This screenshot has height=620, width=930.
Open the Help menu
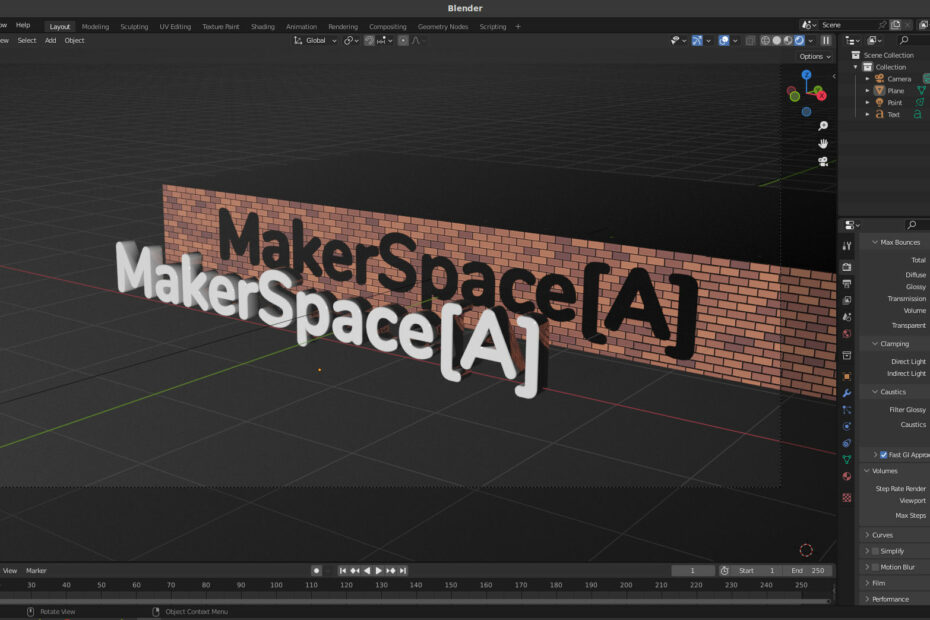[x=23, y=25]
